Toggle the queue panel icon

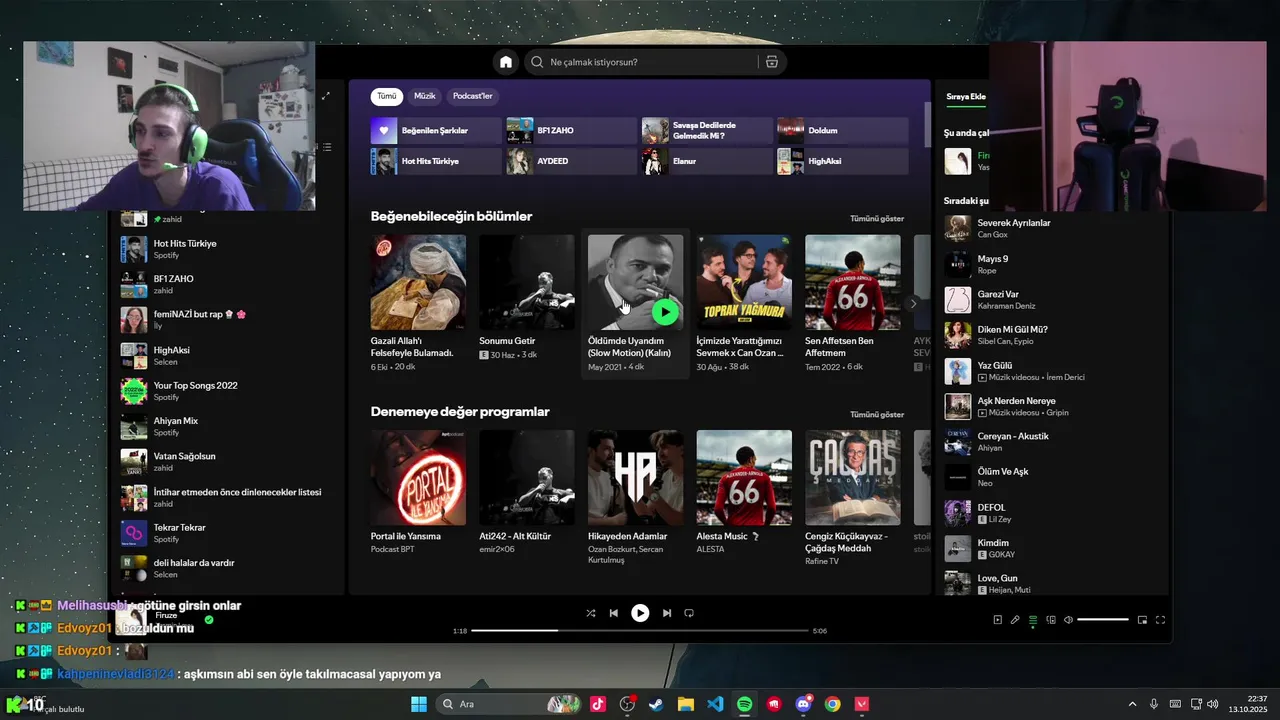tap(1033, 620)
